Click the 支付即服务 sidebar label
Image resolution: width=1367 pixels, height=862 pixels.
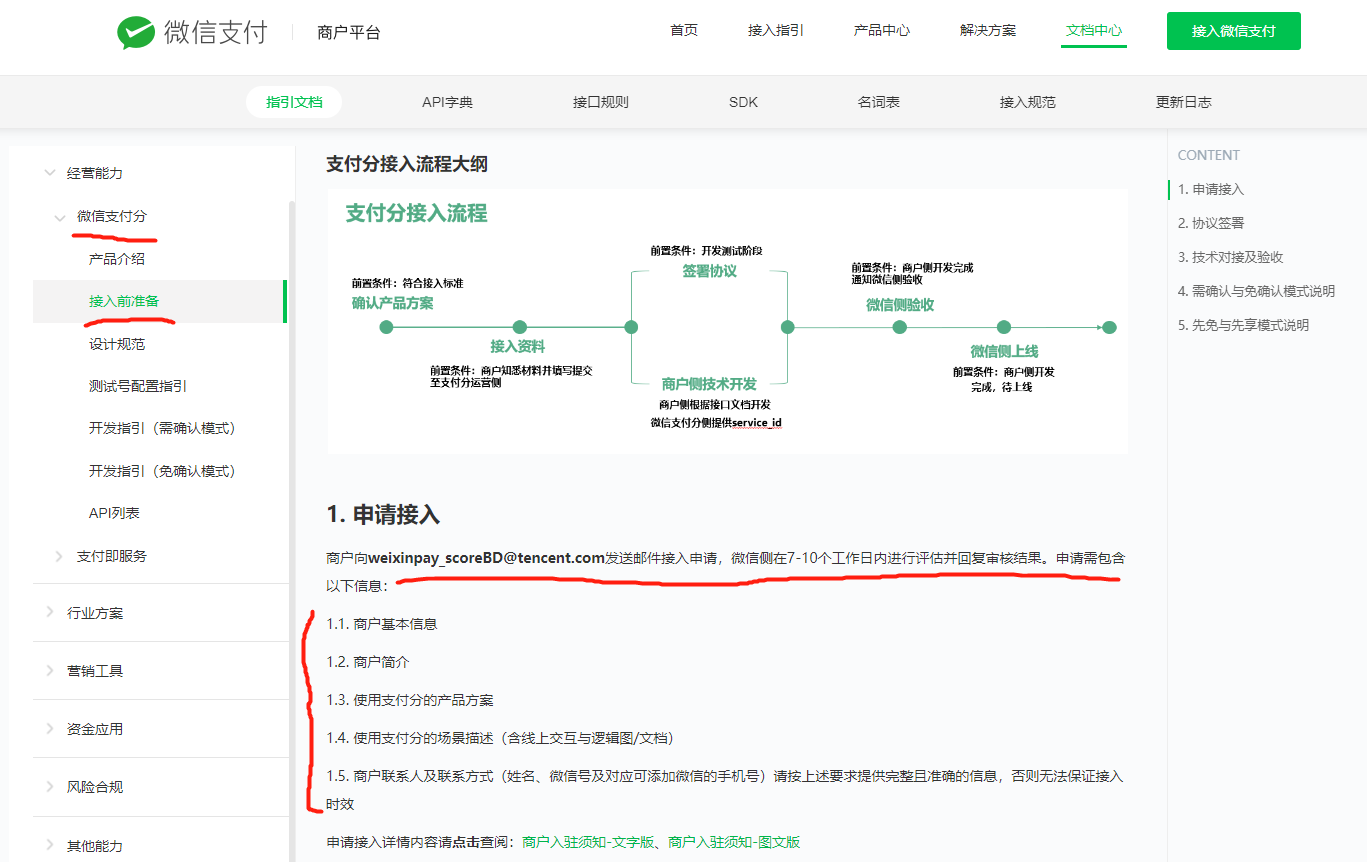click(112, 556)
